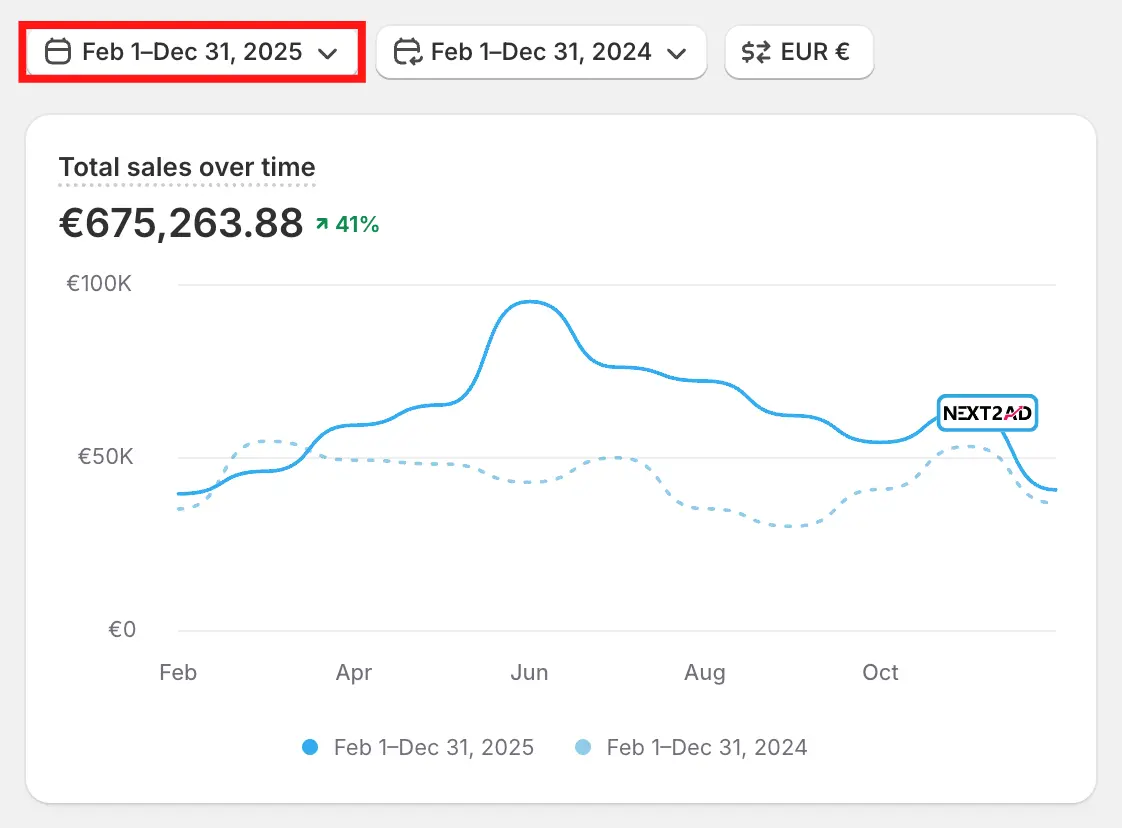
Task: Click the comparison calendar icon for 2024
Action: pyautogui.click(x=408, y=52)
